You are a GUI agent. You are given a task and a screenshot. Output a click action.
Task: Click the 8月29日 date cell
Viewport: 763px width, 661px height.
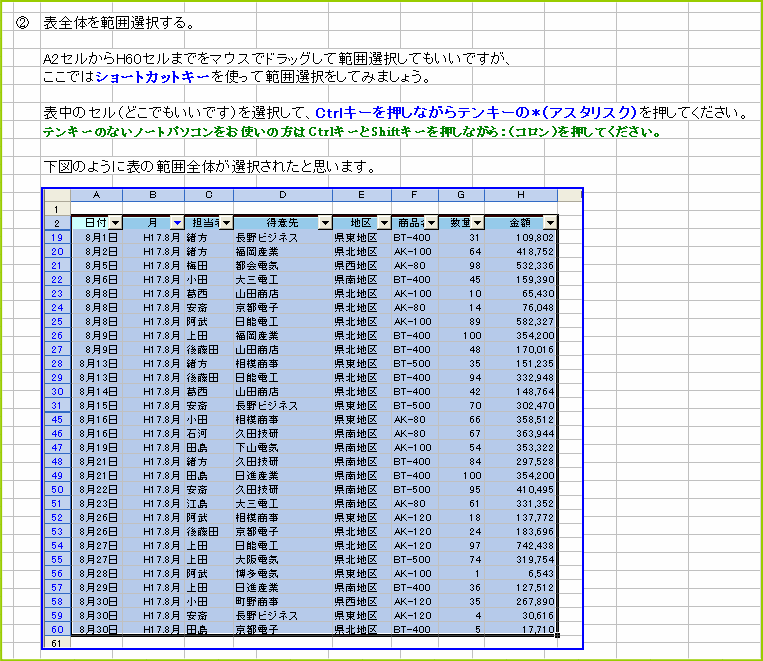point(97,588)
